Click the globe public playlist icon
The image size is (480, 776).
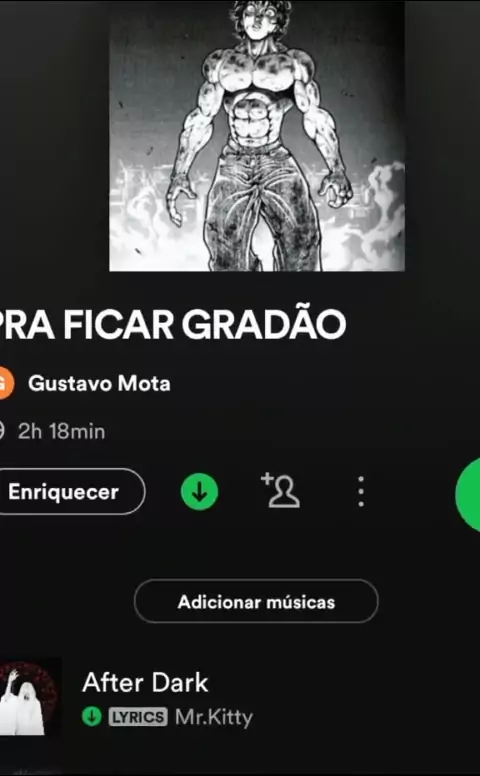[2, 431]
